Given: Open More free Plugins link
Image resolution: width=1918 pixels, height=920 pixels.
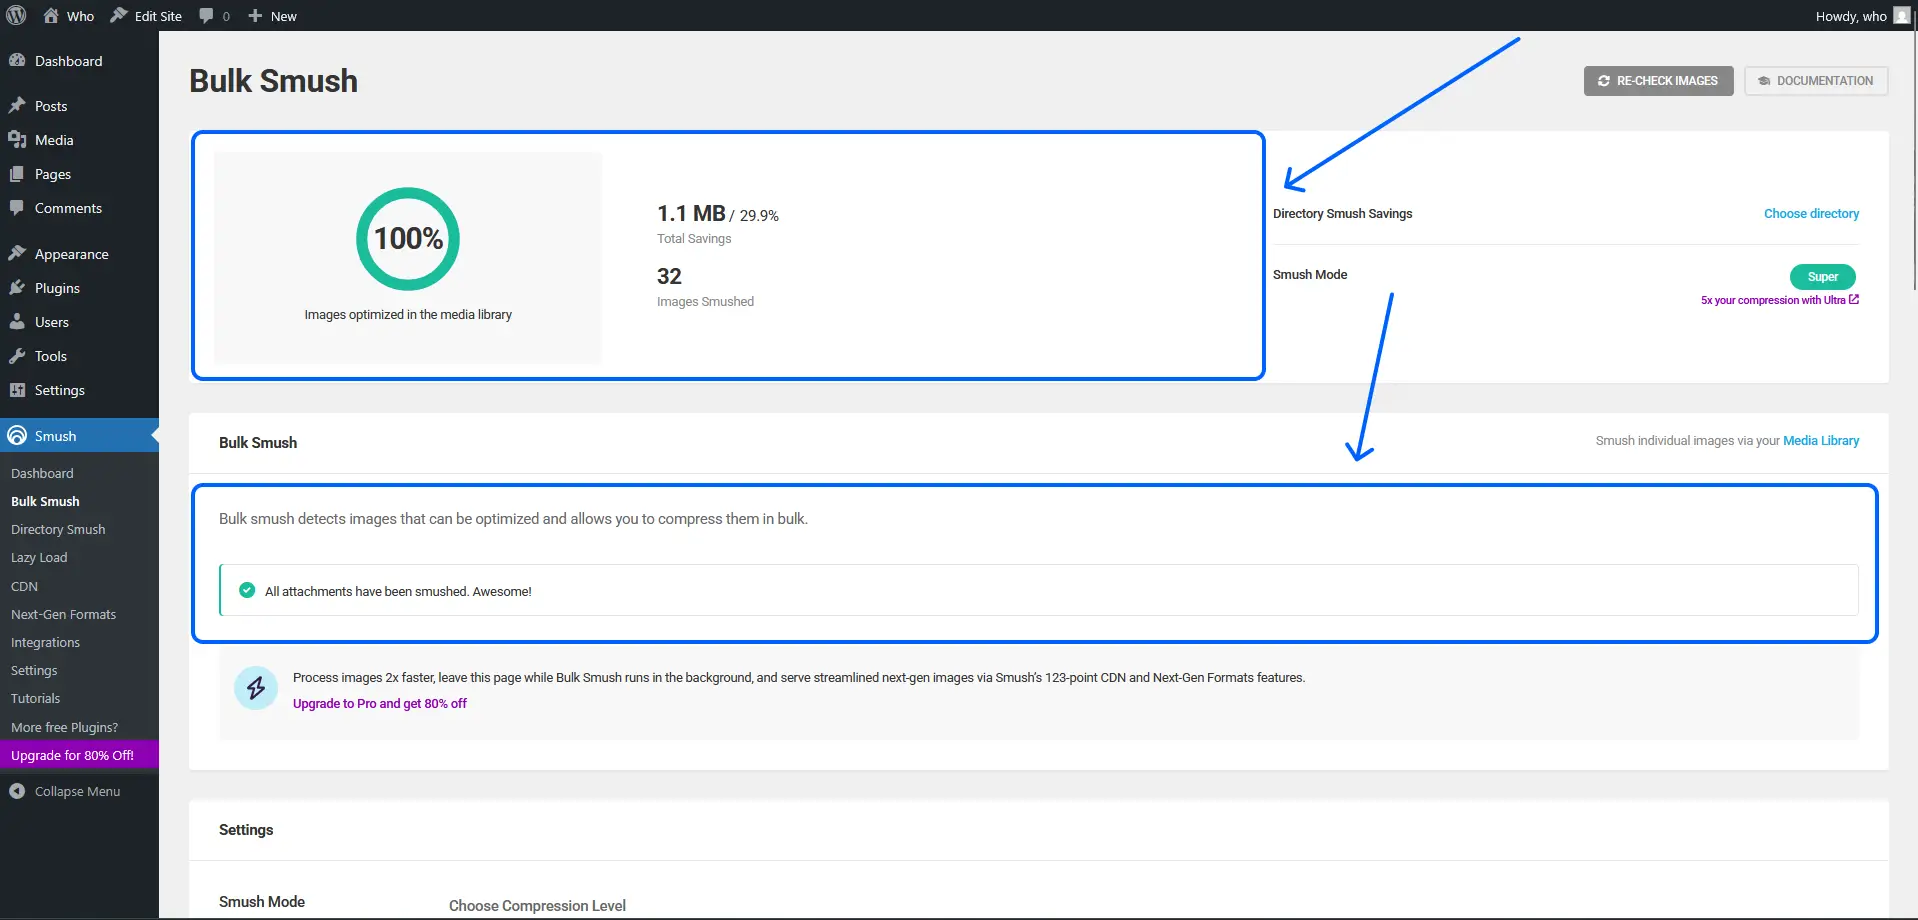Looking at the screenshot, I should pos(64,727).
